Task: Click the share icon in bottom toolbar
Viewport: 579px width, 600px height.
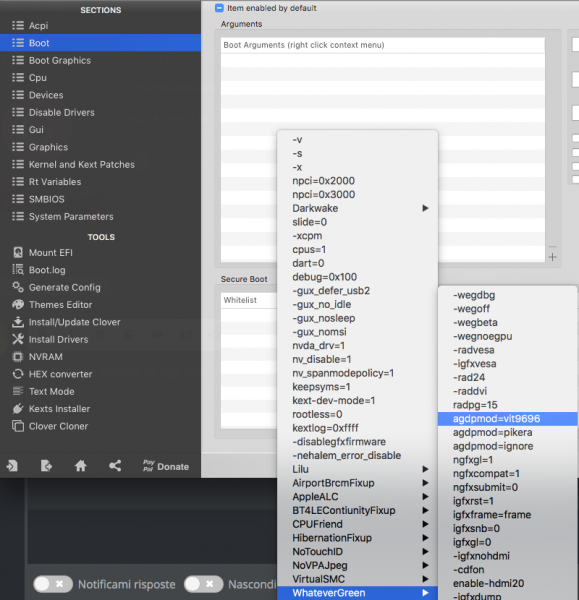Action: click(115, 466)
